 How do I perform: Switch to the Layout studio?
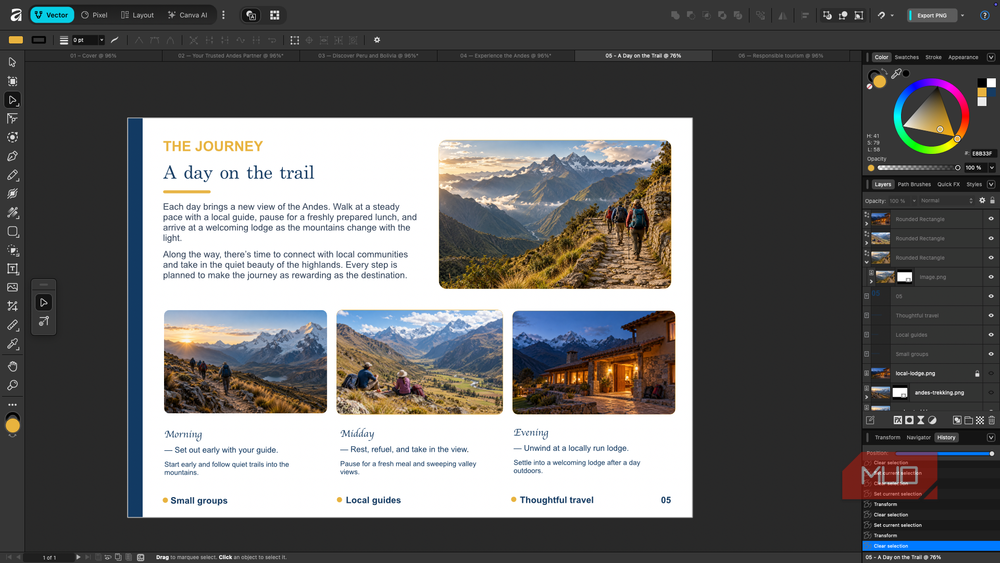(138, 15)
